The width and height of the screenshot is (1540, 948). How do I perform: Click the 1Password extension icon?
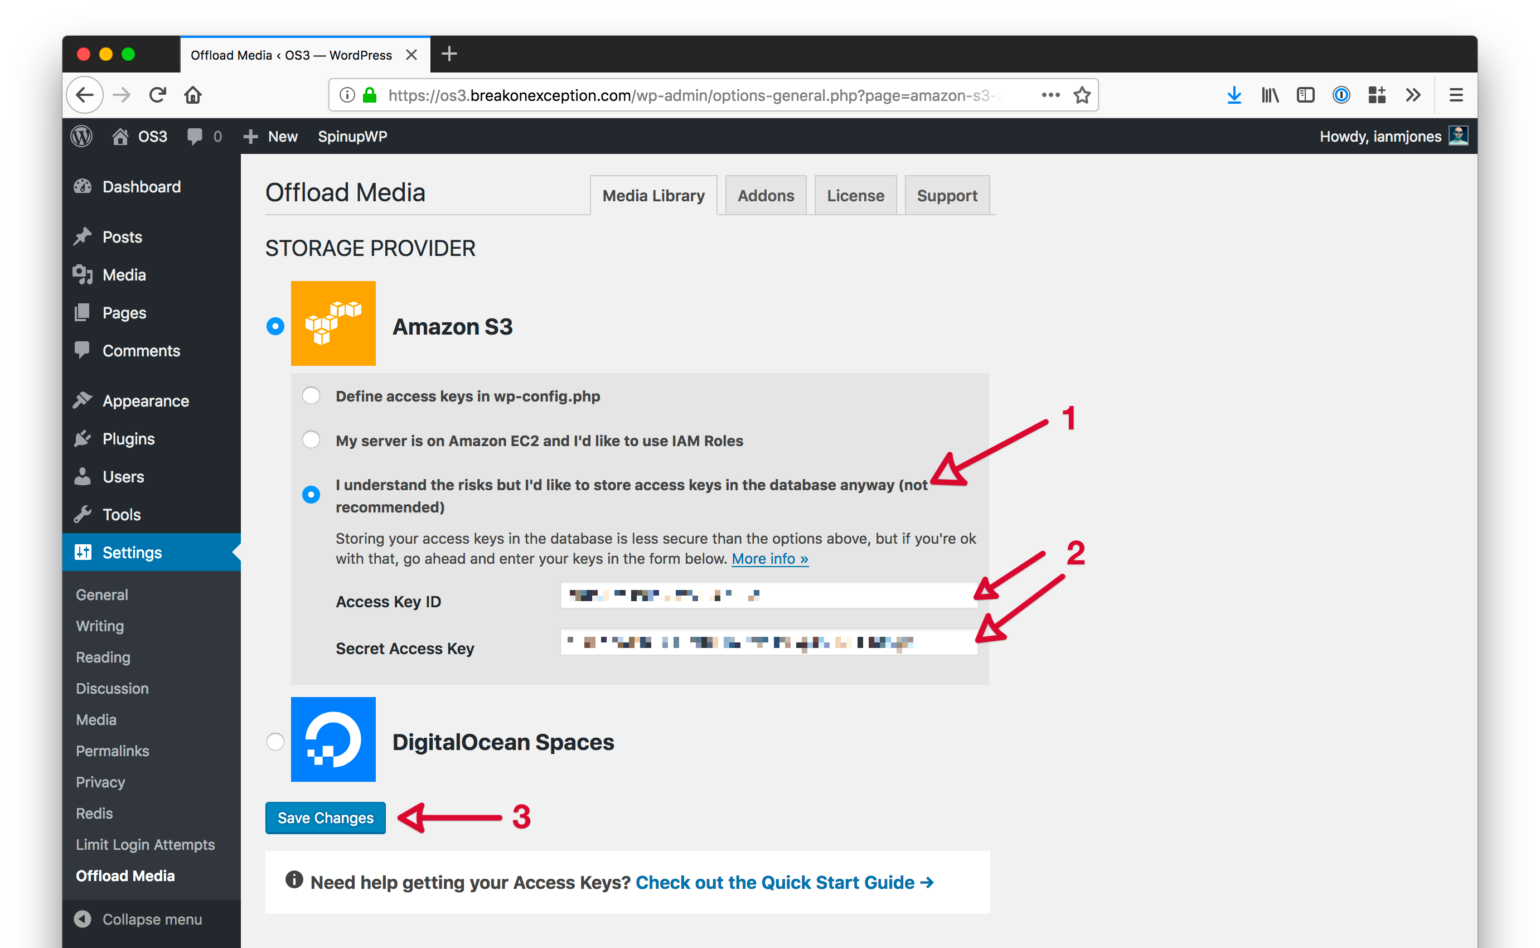tap(1341, 95)
